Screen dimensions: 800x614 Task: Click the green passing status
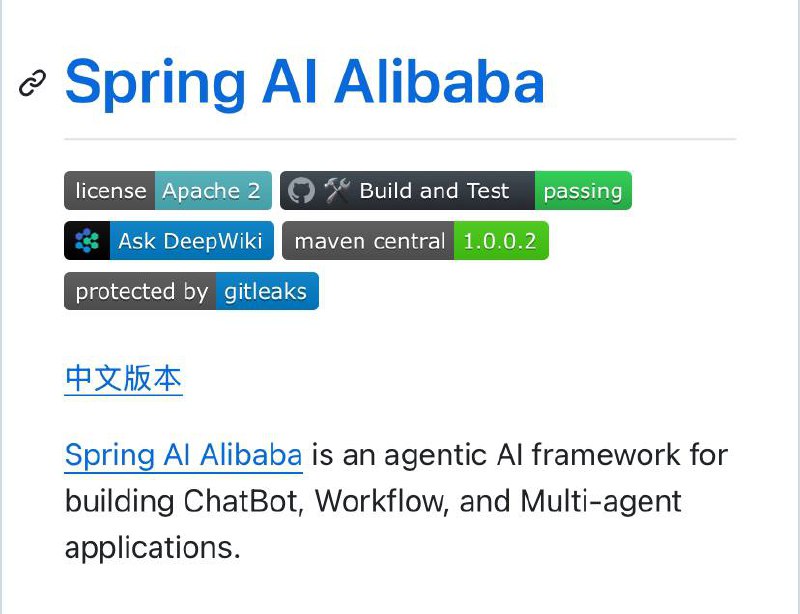coord(583,190)
